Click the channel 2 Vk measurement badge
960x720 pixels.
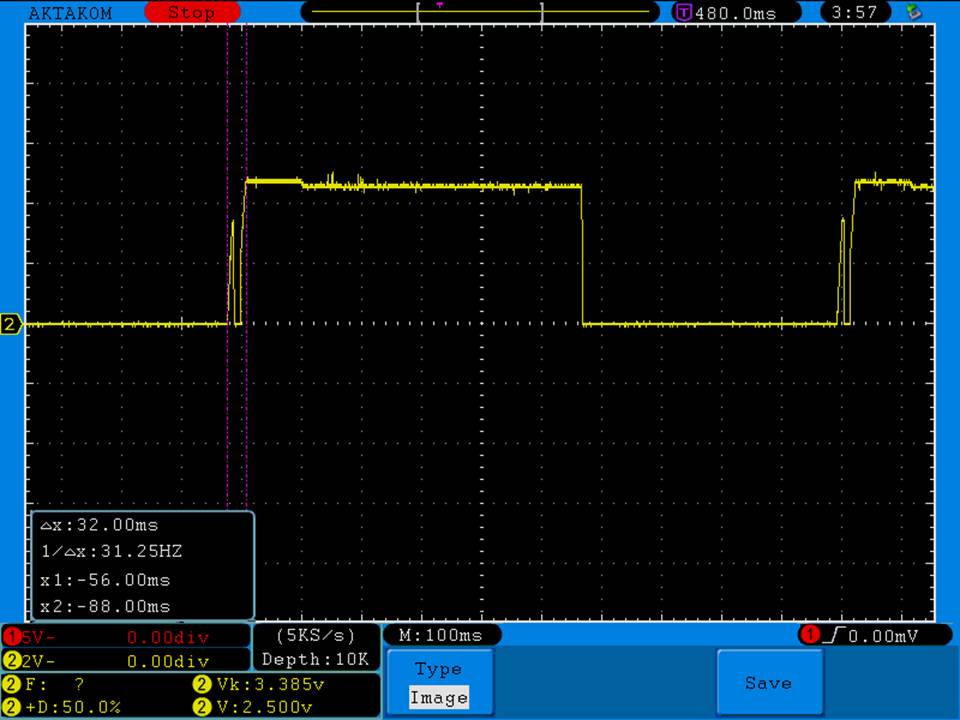click(x=198, y=685)
